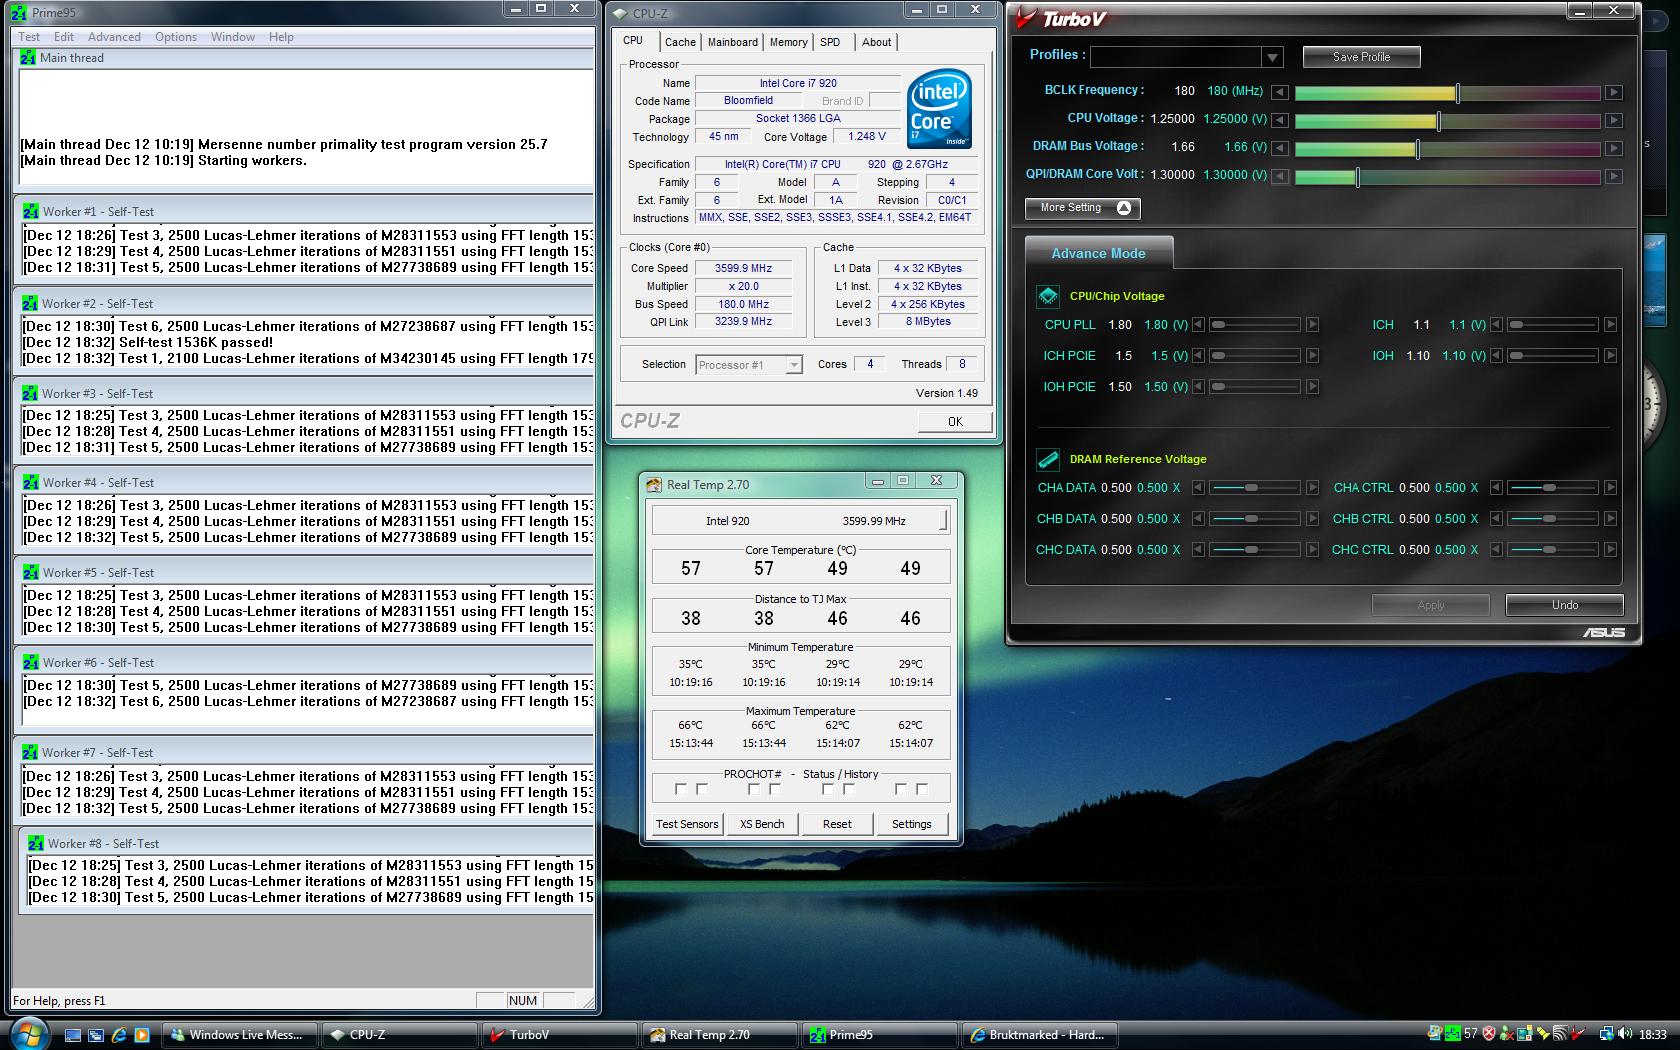Increase IOH voltage with right arrow
Screen dimensions: 1680x1050
click(1610, 356)
